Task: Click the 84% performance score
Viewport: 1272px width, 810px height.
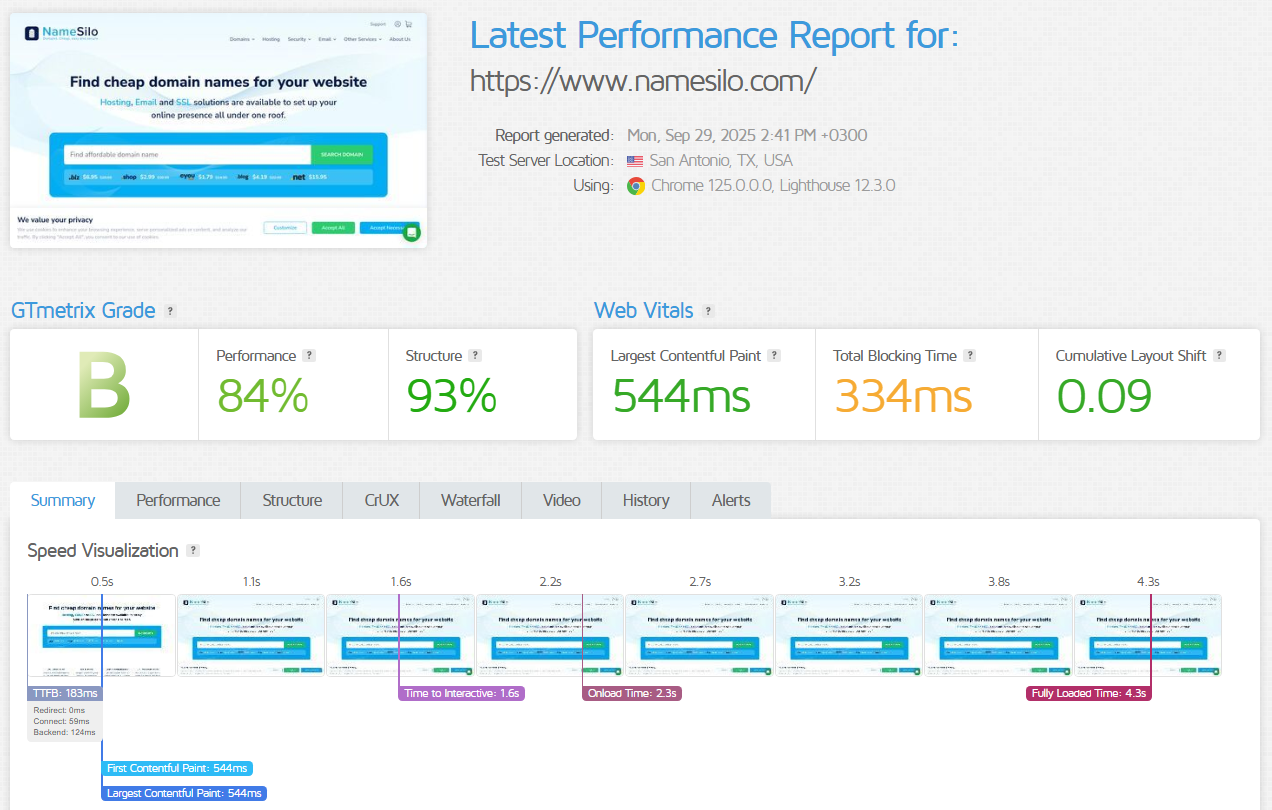Action: 263,396
